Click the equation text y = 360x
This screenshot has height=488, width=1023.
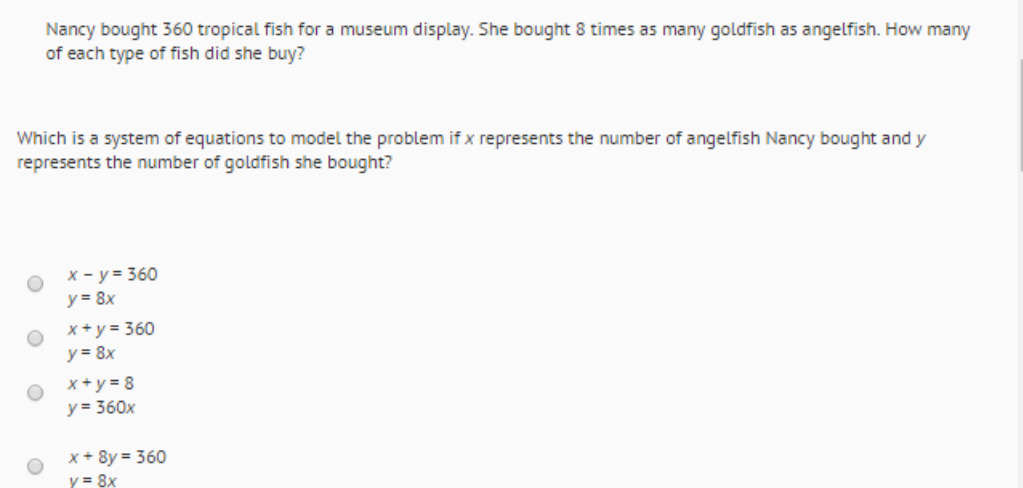click(101, 408)
